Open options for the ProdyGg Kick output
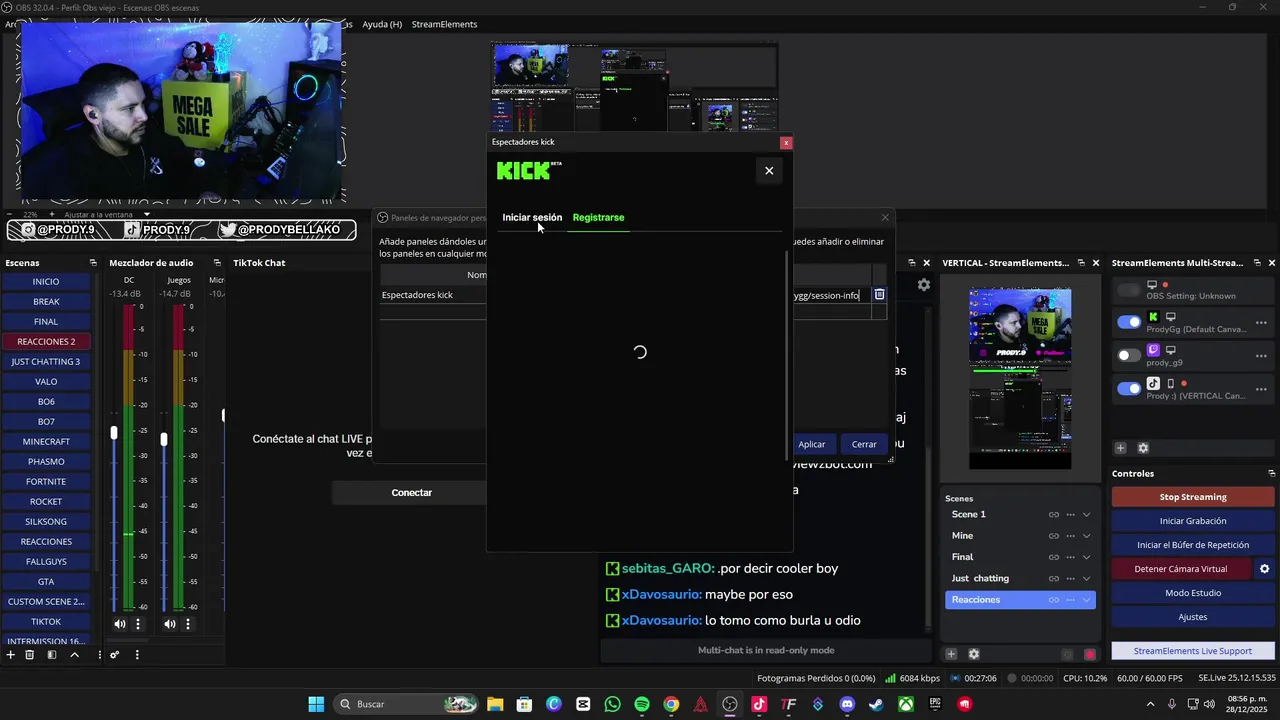This screenshot has height=720, width=1280. point(1261,322)
